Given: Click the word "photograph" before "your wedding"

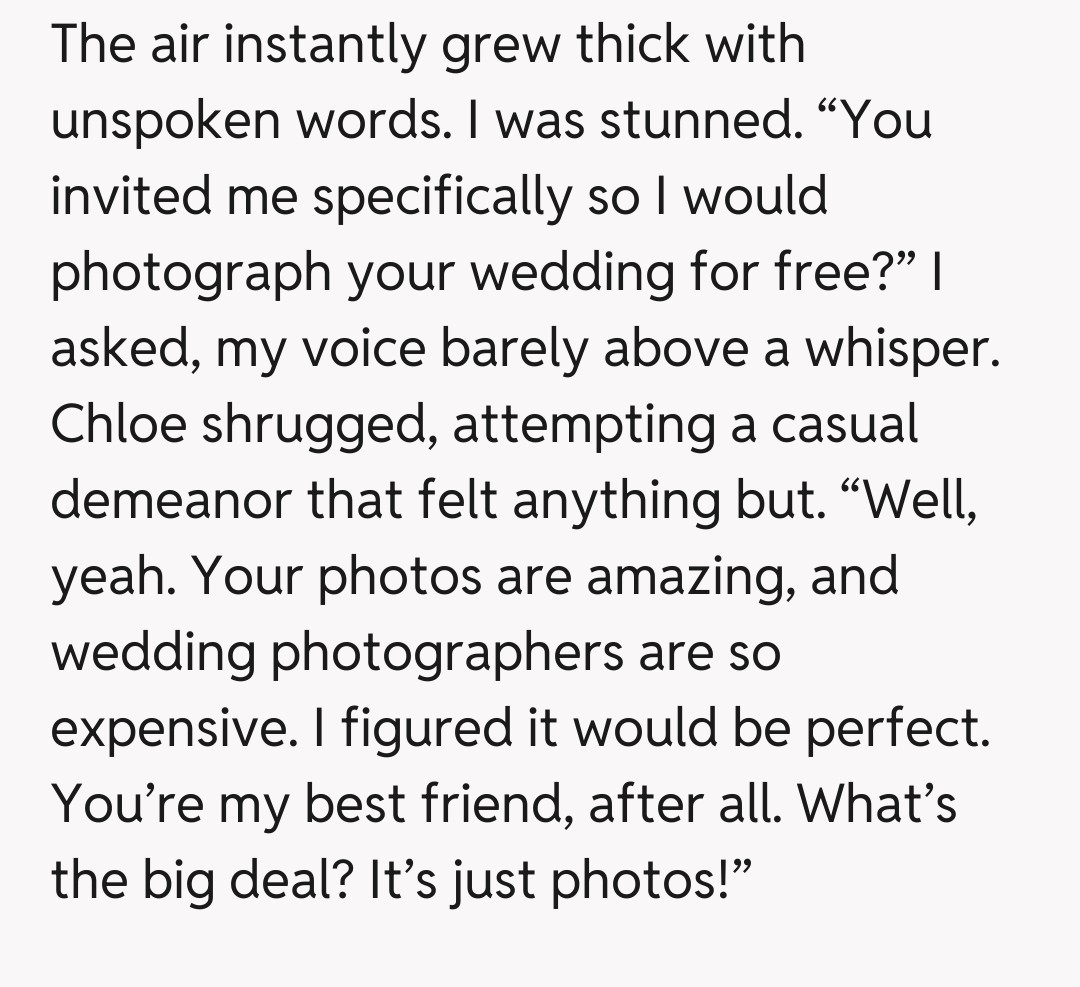Looking at the screenshot, I should pyautogui.click(x=190, y=273).
